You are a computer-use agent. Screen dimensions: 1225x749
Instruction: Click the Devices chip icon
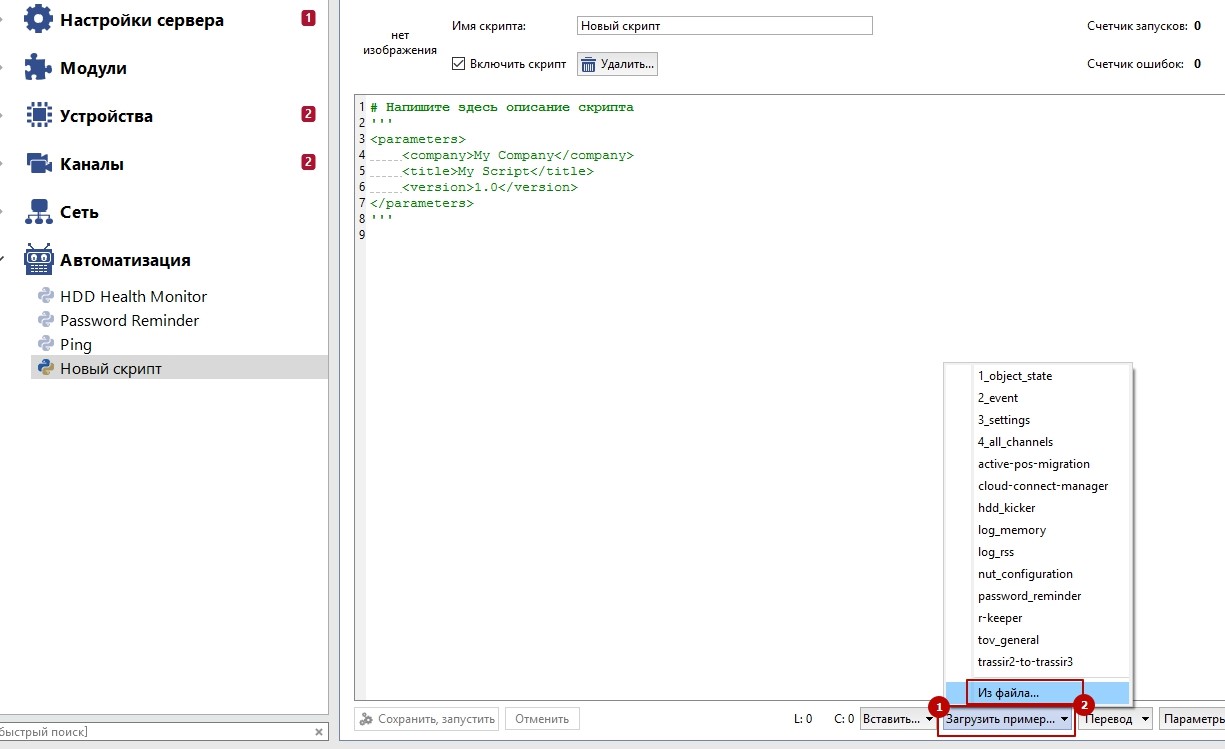pos(38,116)
